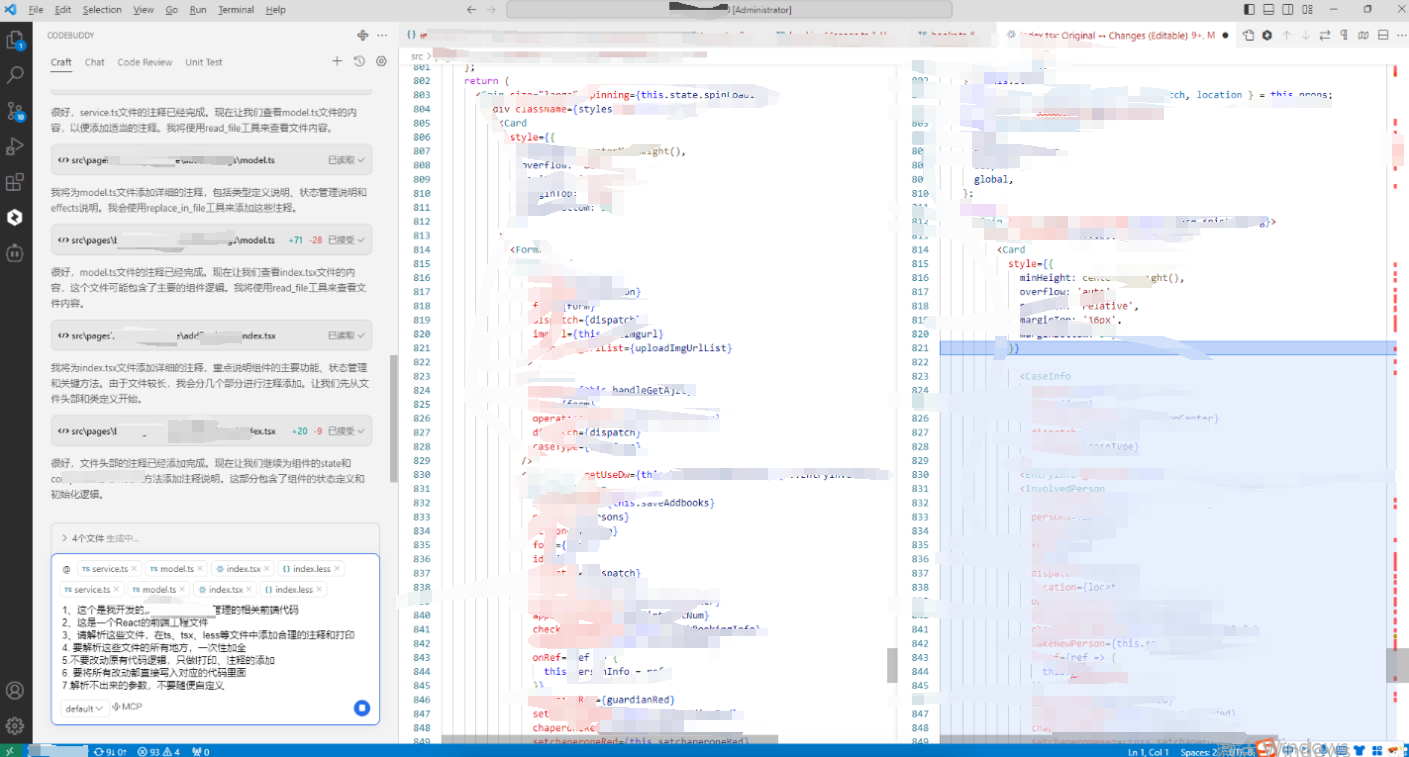Remove second-row index.tsx attachment chip

point(251,590)
